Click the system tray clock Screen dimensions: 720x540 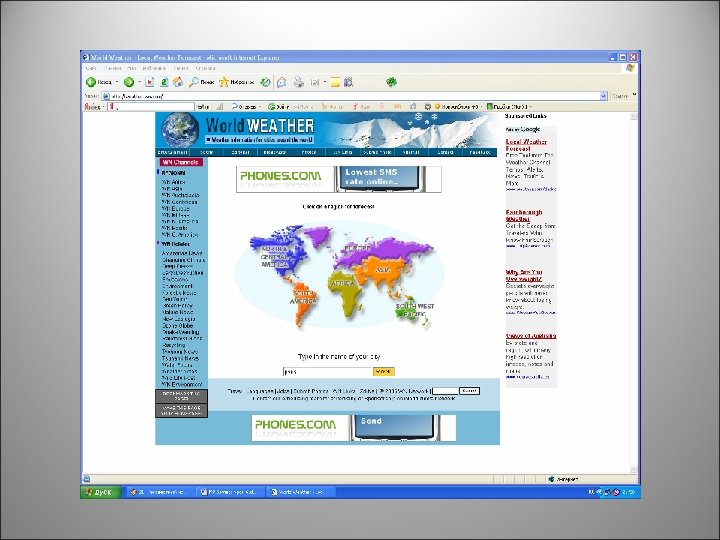pyautogui.click(x=629, y=492)
